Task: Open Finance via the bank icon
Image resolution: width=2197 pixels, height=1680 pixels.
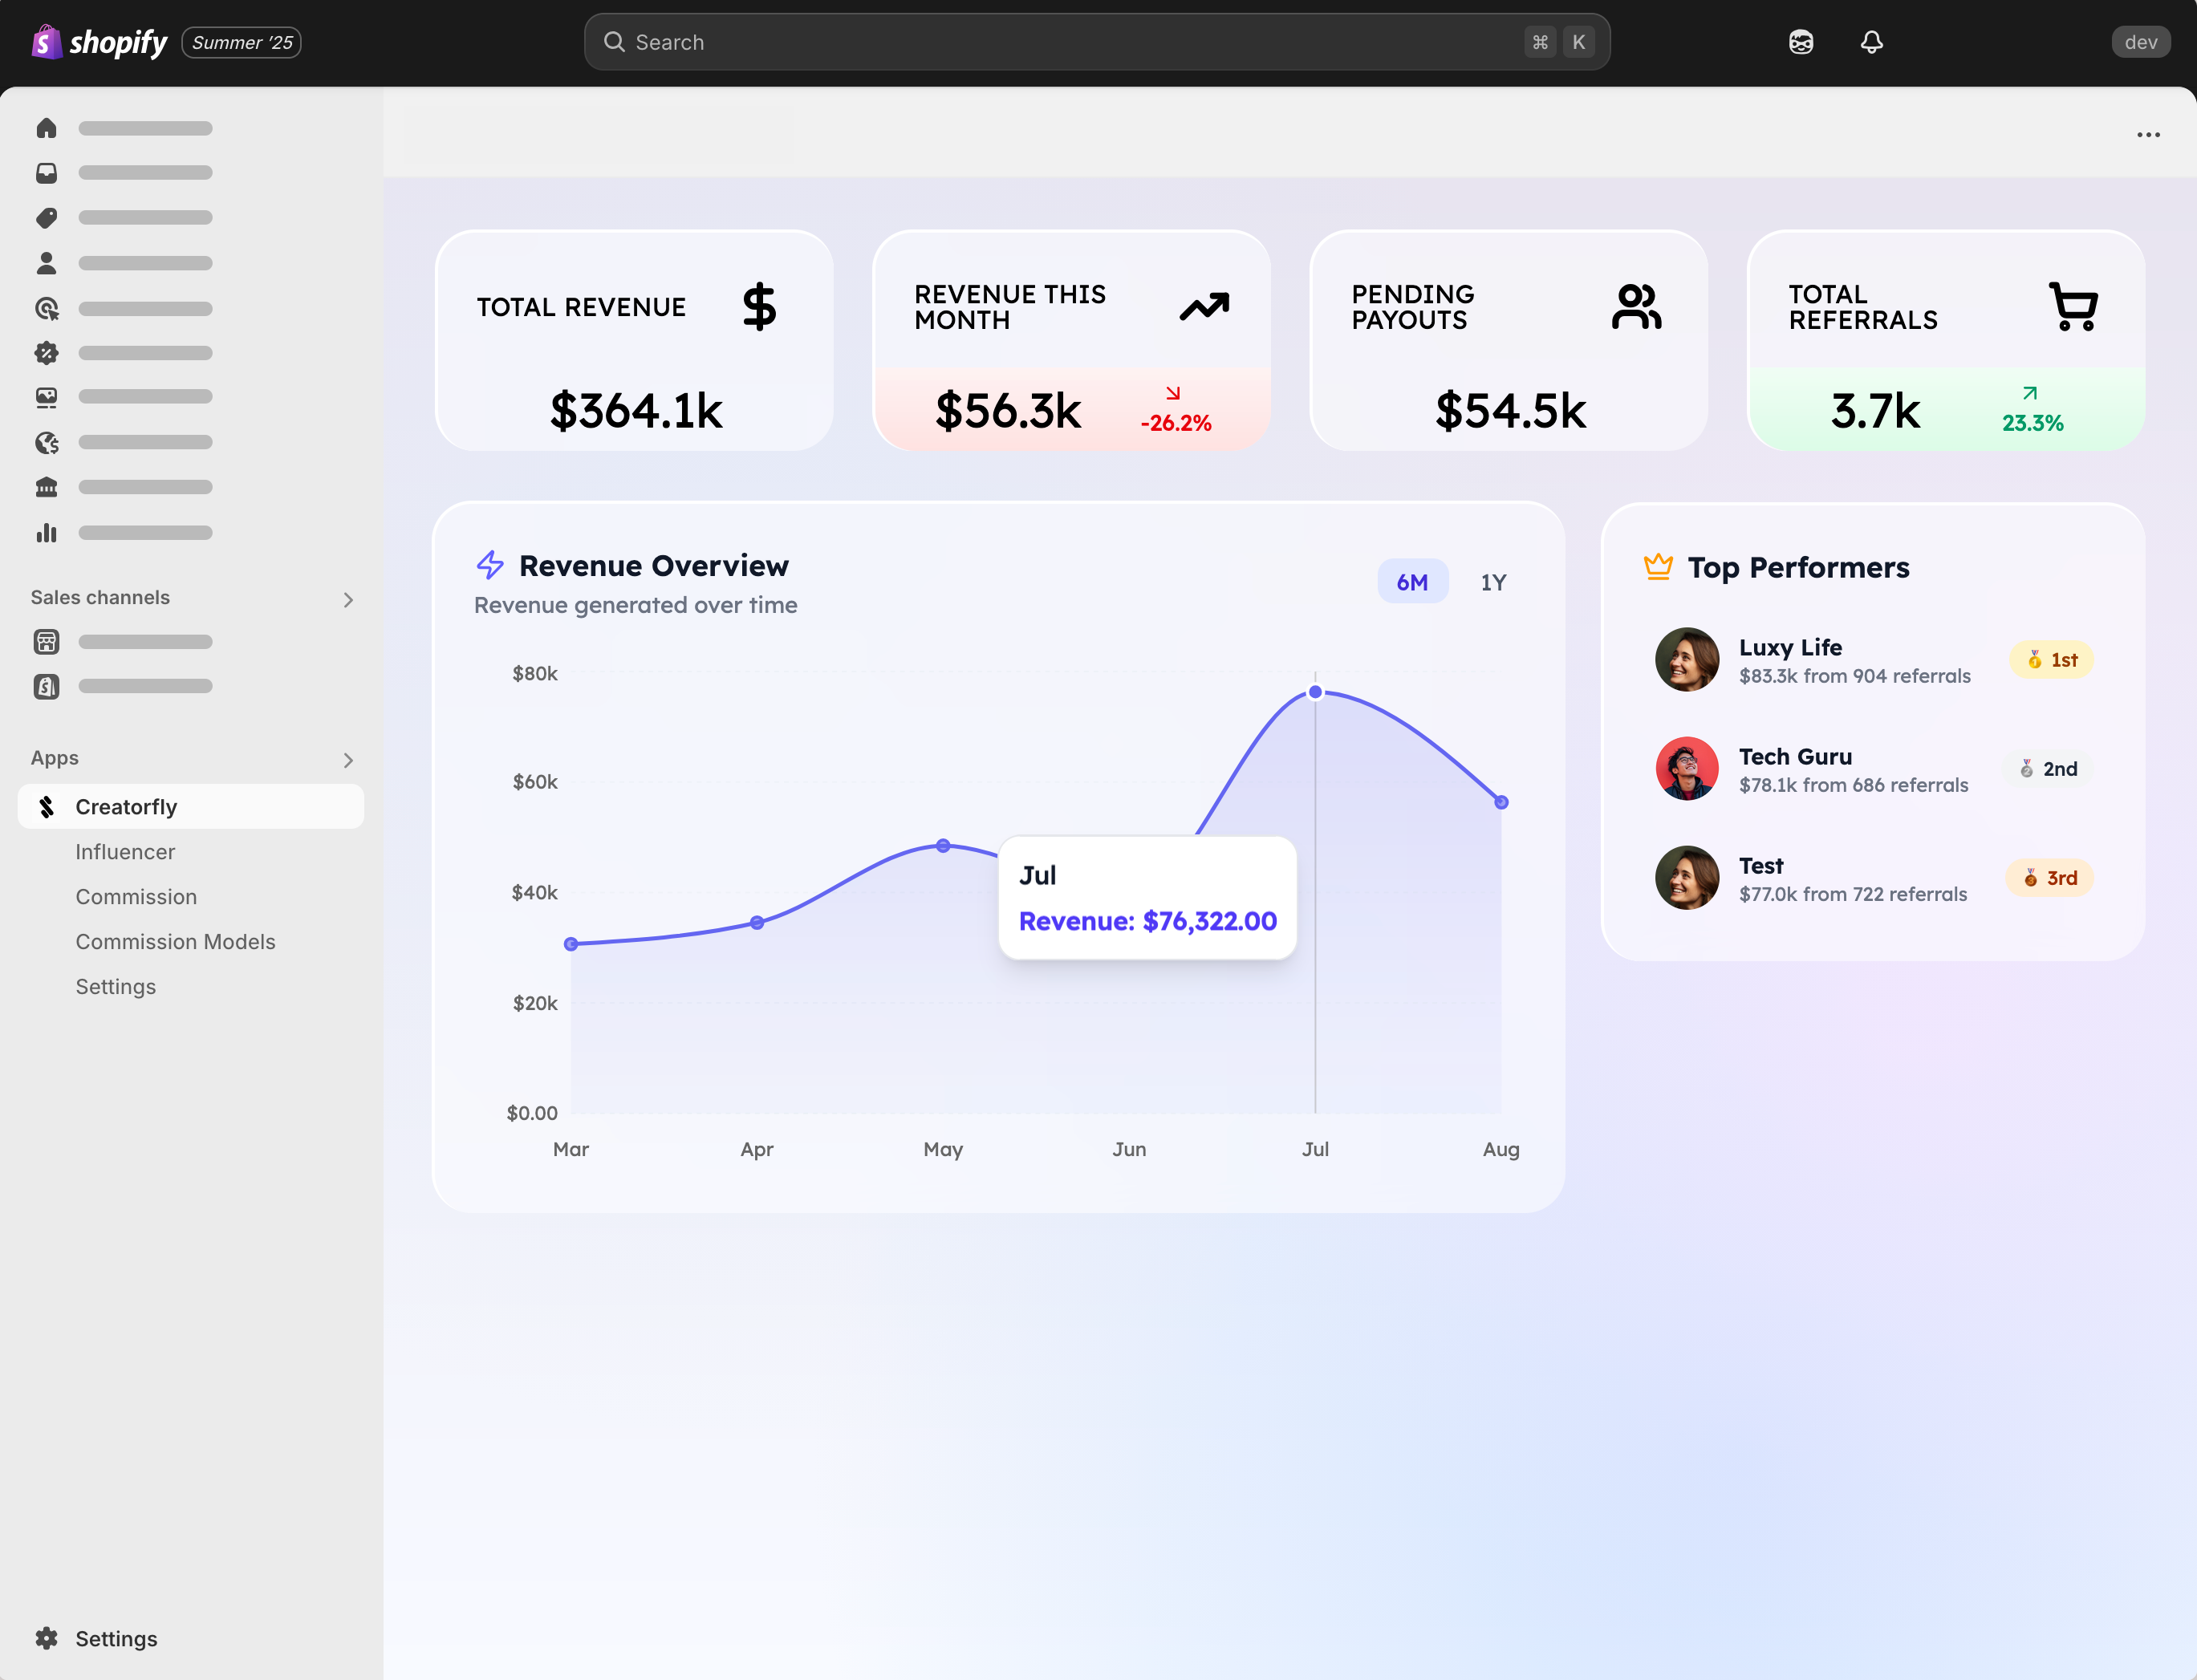Action: click(x=46, y=487)
